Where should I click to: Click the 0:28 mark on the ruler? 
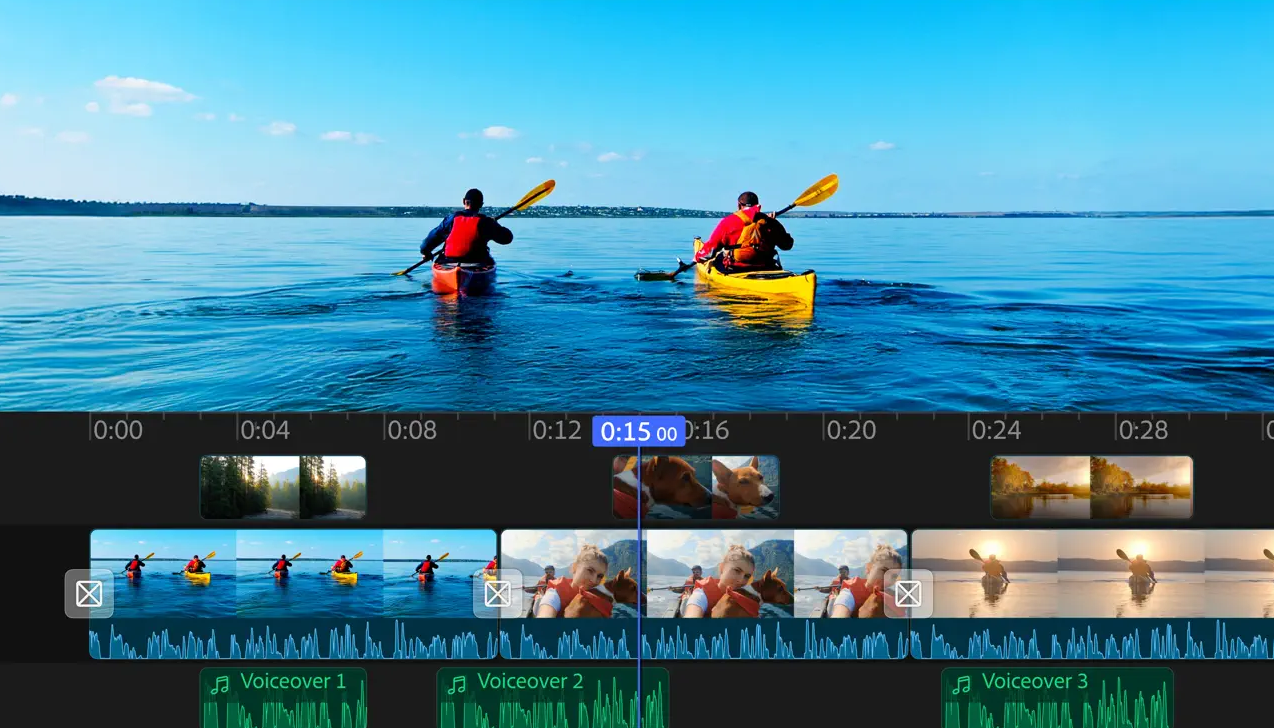pyautogui.click(x=1144, y=431)
